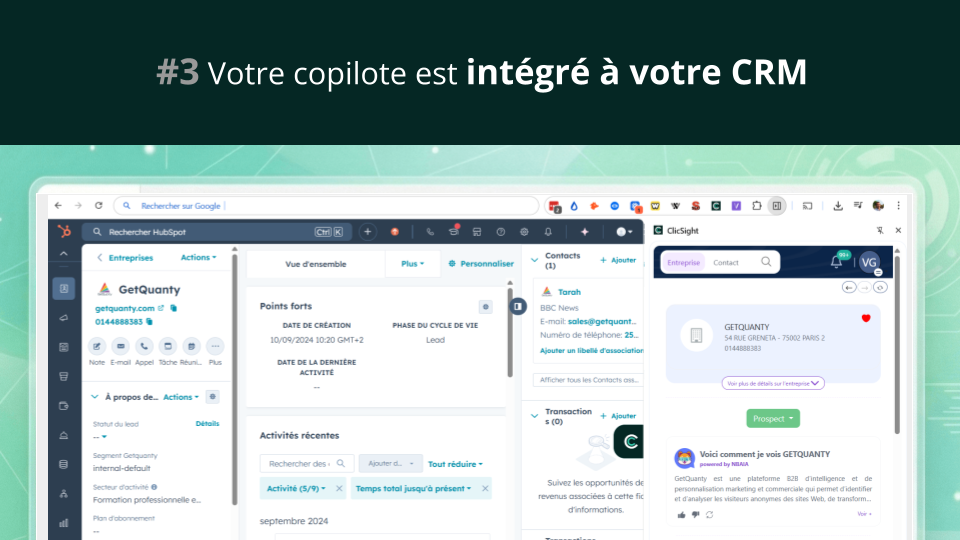Go back to Entreprises list
Image resolution: width=960 pixels, height=540 pixels.
(126, 258)
